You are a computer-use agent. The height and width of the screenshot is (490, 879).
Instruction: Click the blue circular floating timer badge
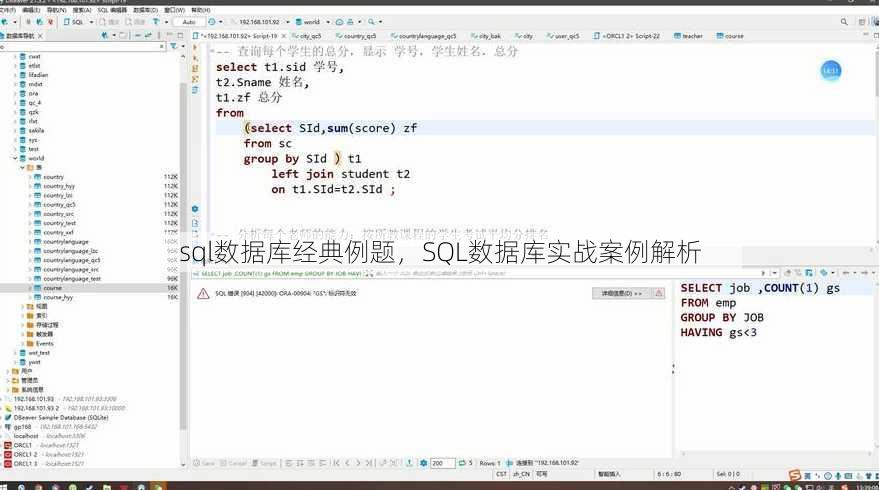tap(830, 71)
